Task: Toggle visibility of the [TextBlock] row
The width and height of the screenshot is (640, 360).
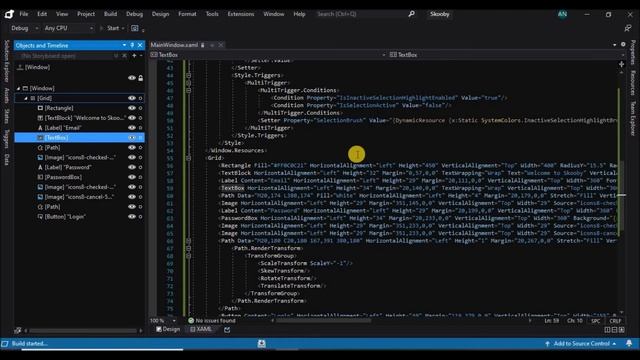Action: pyautogui.click(x=131, y=118)
